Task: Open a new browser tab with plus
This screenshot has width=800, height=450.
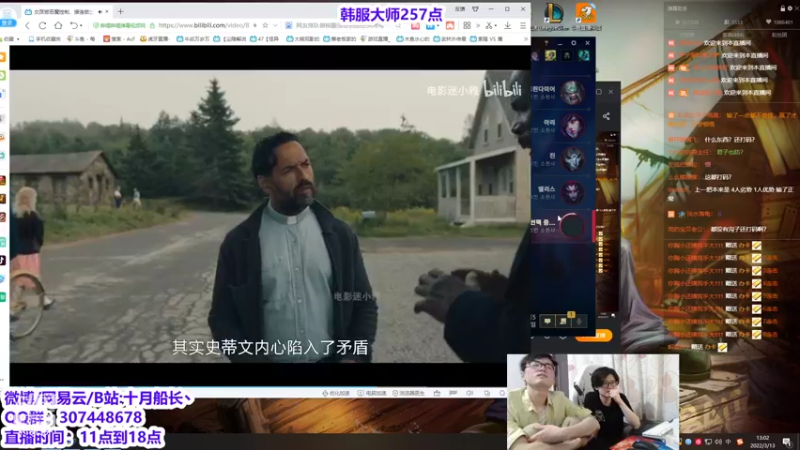Action: tap(120, 11)
